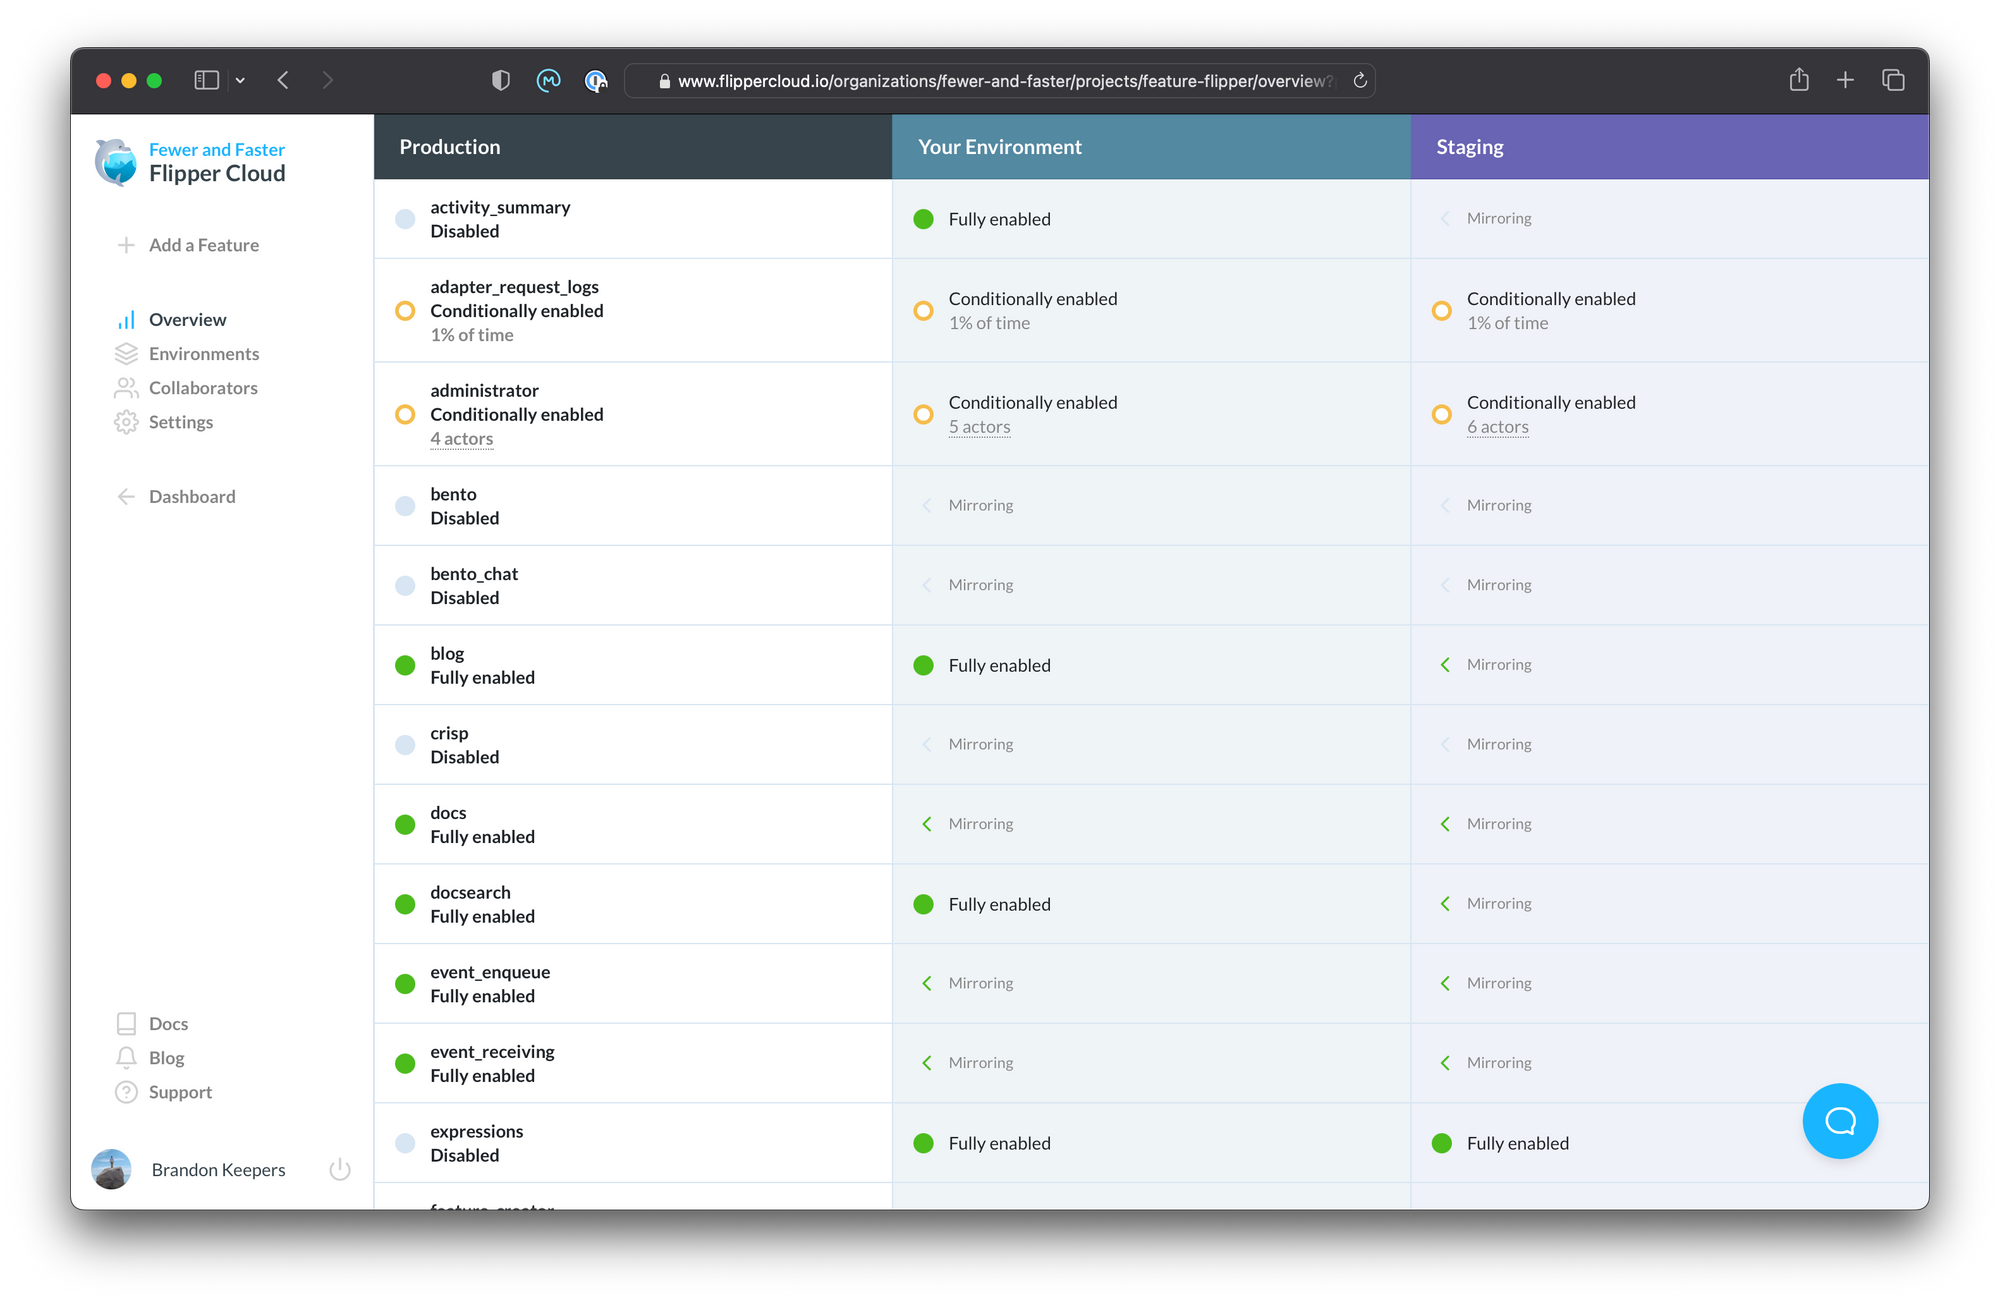The image size is (2000, 1303).
Task: Click Add a Feature
Action: click(203, 245)
